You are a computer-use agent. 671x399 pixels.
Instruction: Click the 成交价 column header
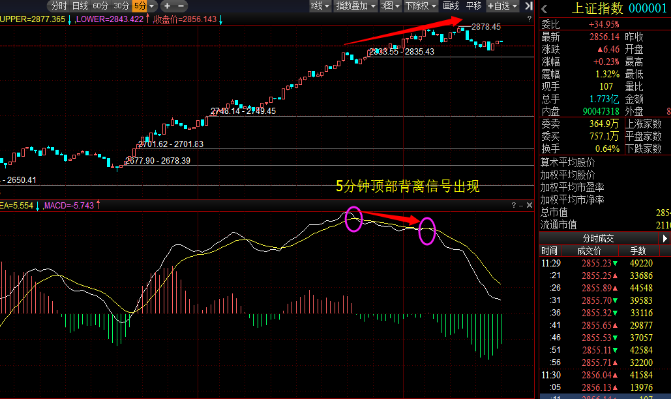point(589,251)
